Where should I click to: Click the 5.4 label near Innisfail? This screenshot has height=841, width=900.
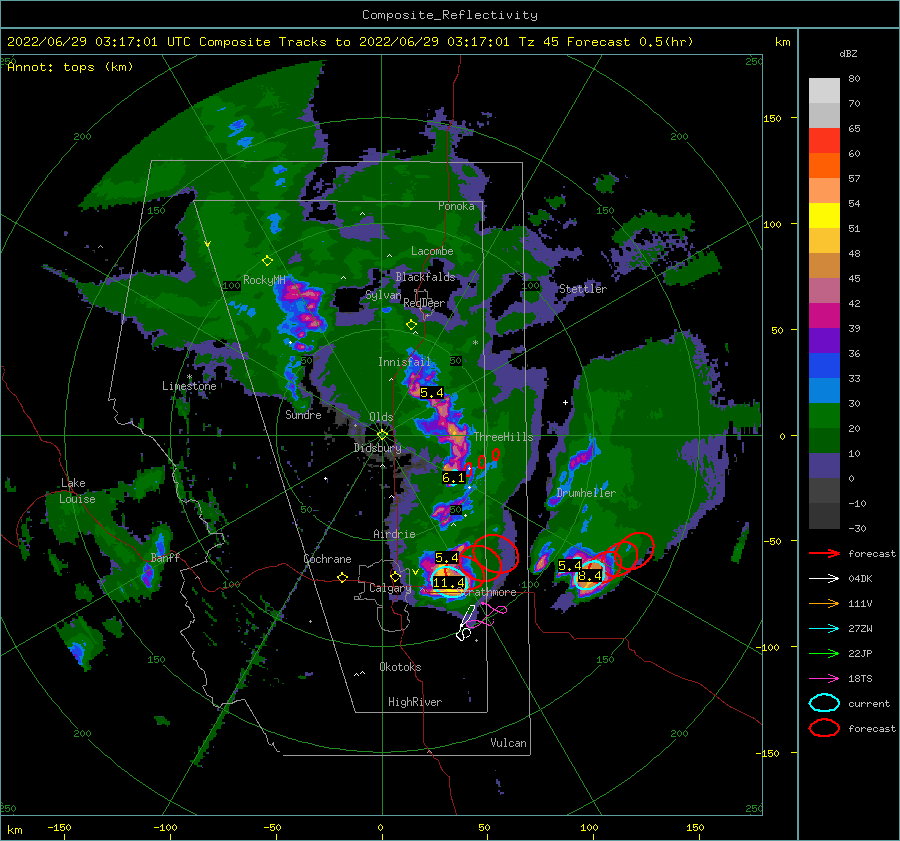432,393
